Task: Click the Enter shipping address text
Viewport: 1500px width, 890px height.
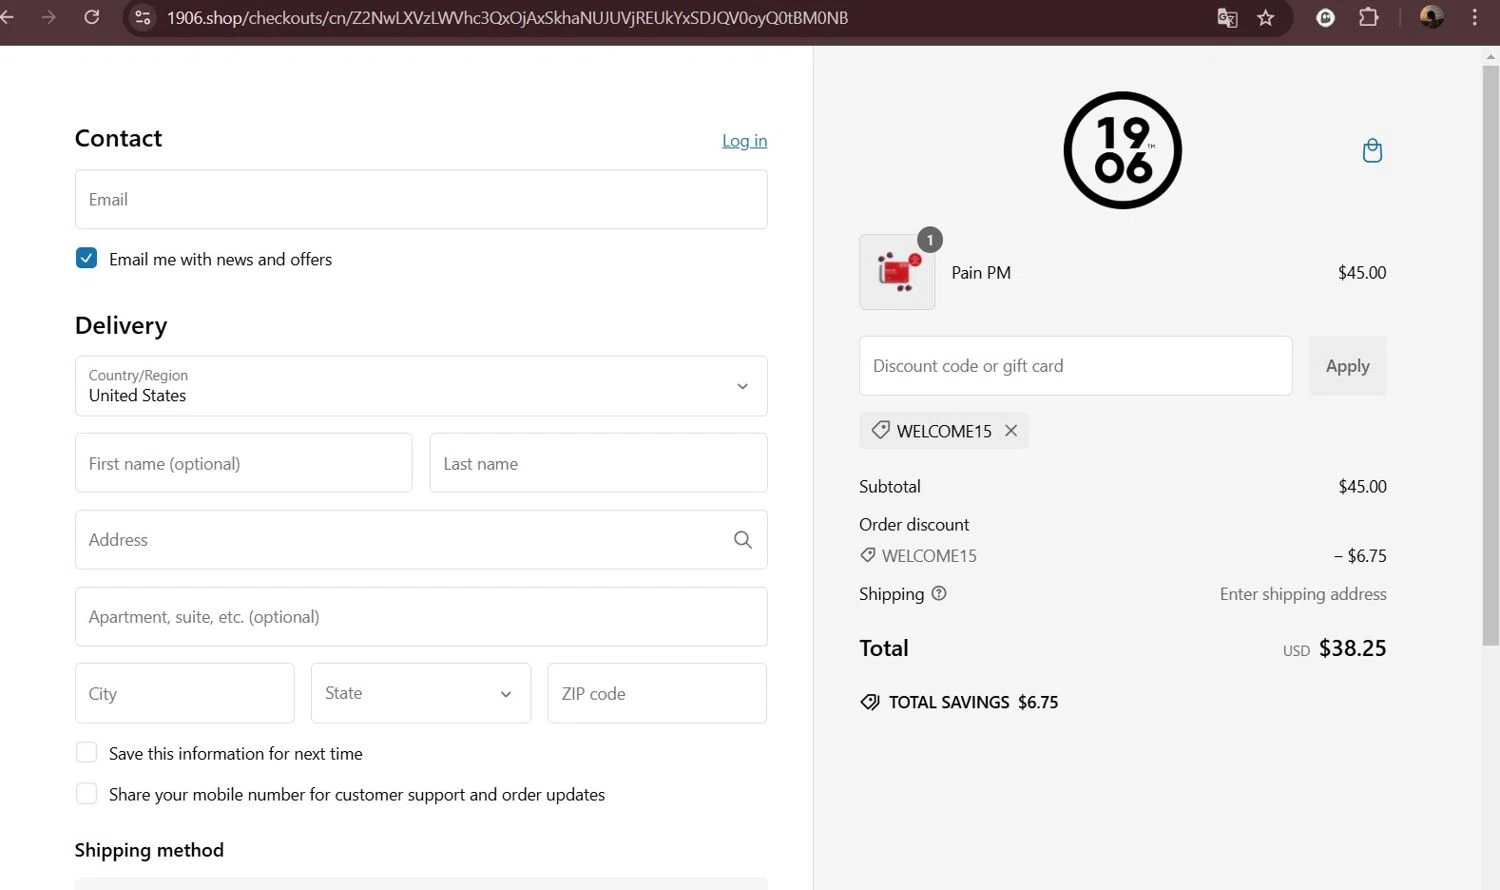Action: (x=1303, y=594)
